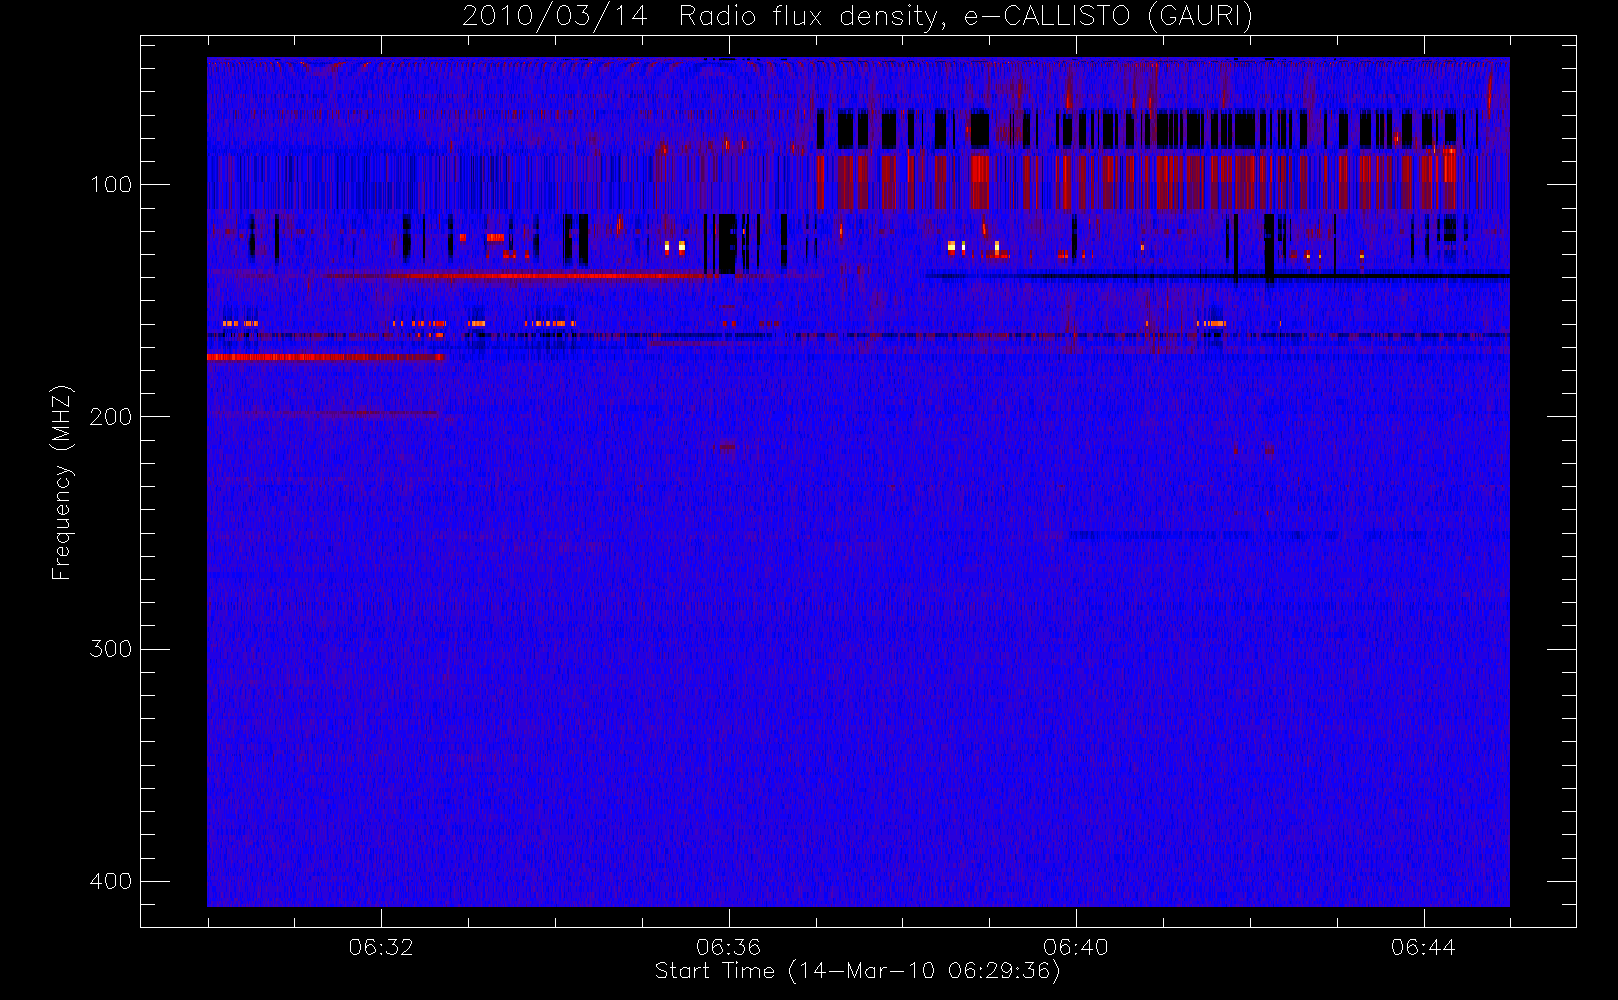Click the '06:40' time tick label
The image size is (1618, 1000).
[1076, 947]
